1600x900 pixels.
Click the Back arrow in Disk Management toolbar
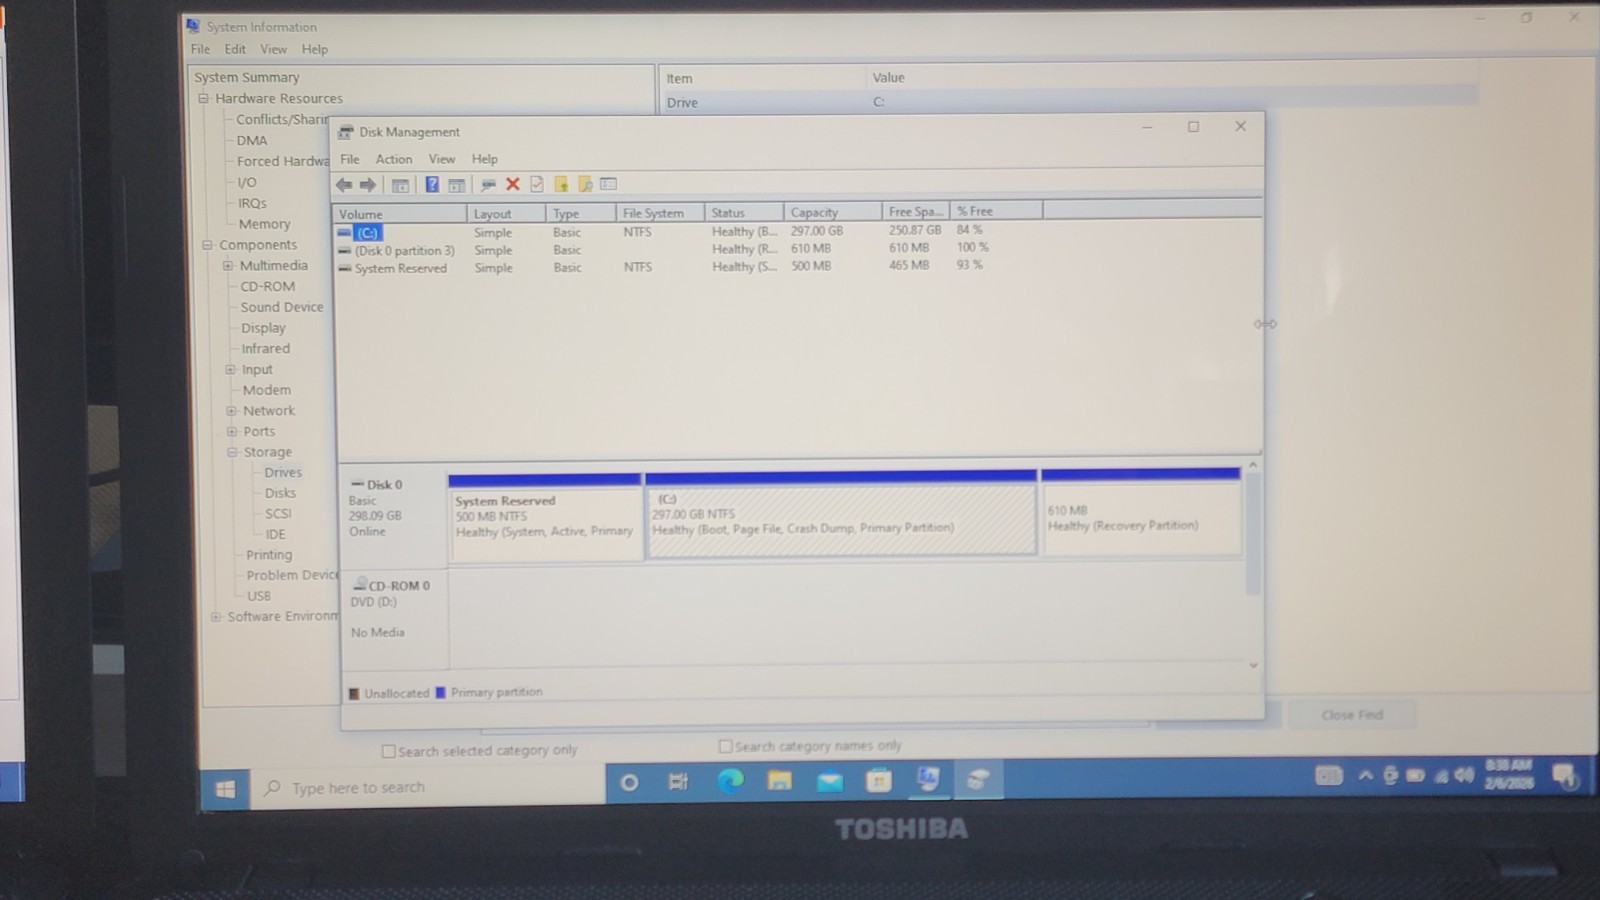(x=344, y=185)
